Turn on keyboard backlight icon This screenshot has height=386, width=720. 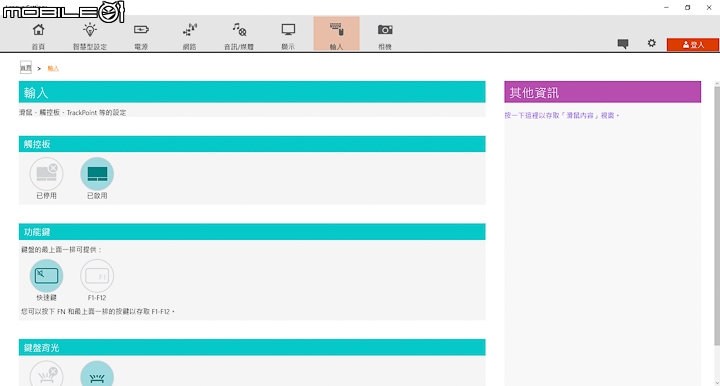[x=97, y=375]
